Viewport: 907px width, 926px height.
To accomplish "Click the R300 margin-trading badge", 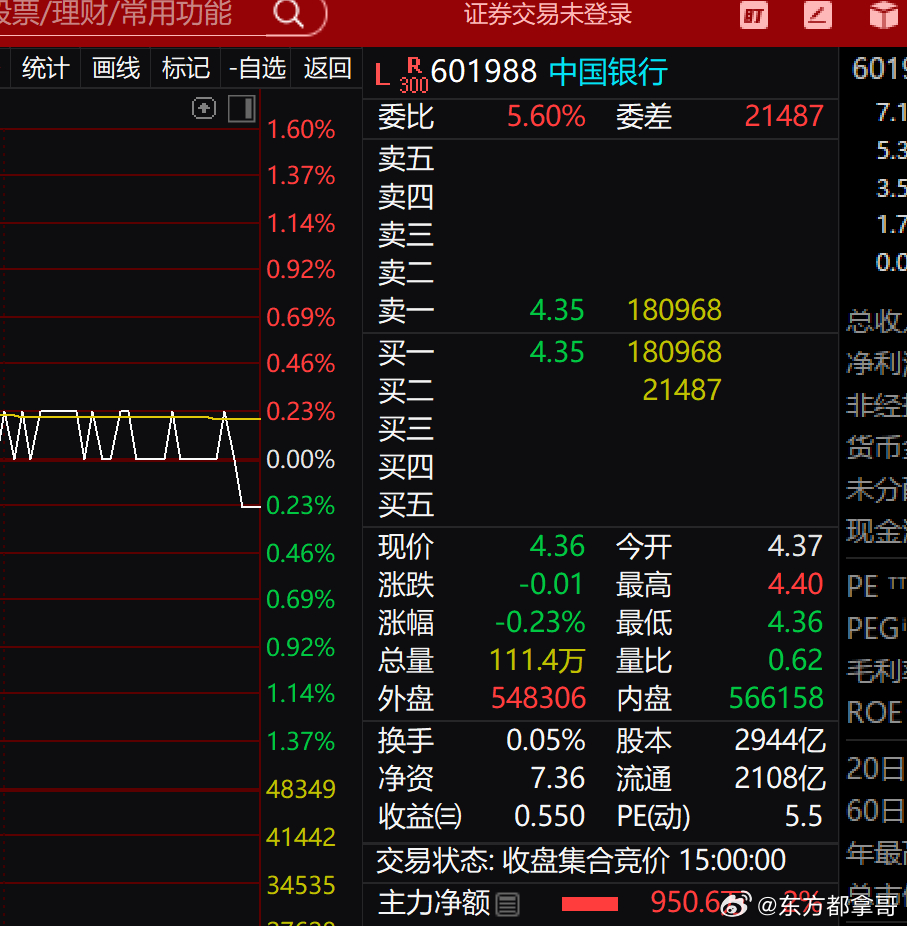I will 413,74.
